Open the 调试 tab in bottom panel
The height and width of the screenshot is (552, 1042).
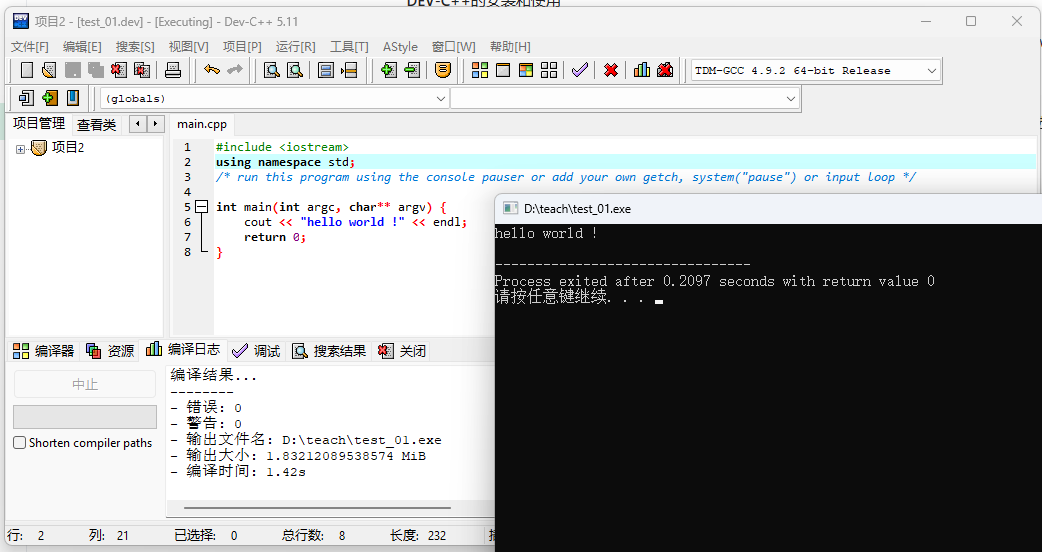pos(256,351)
